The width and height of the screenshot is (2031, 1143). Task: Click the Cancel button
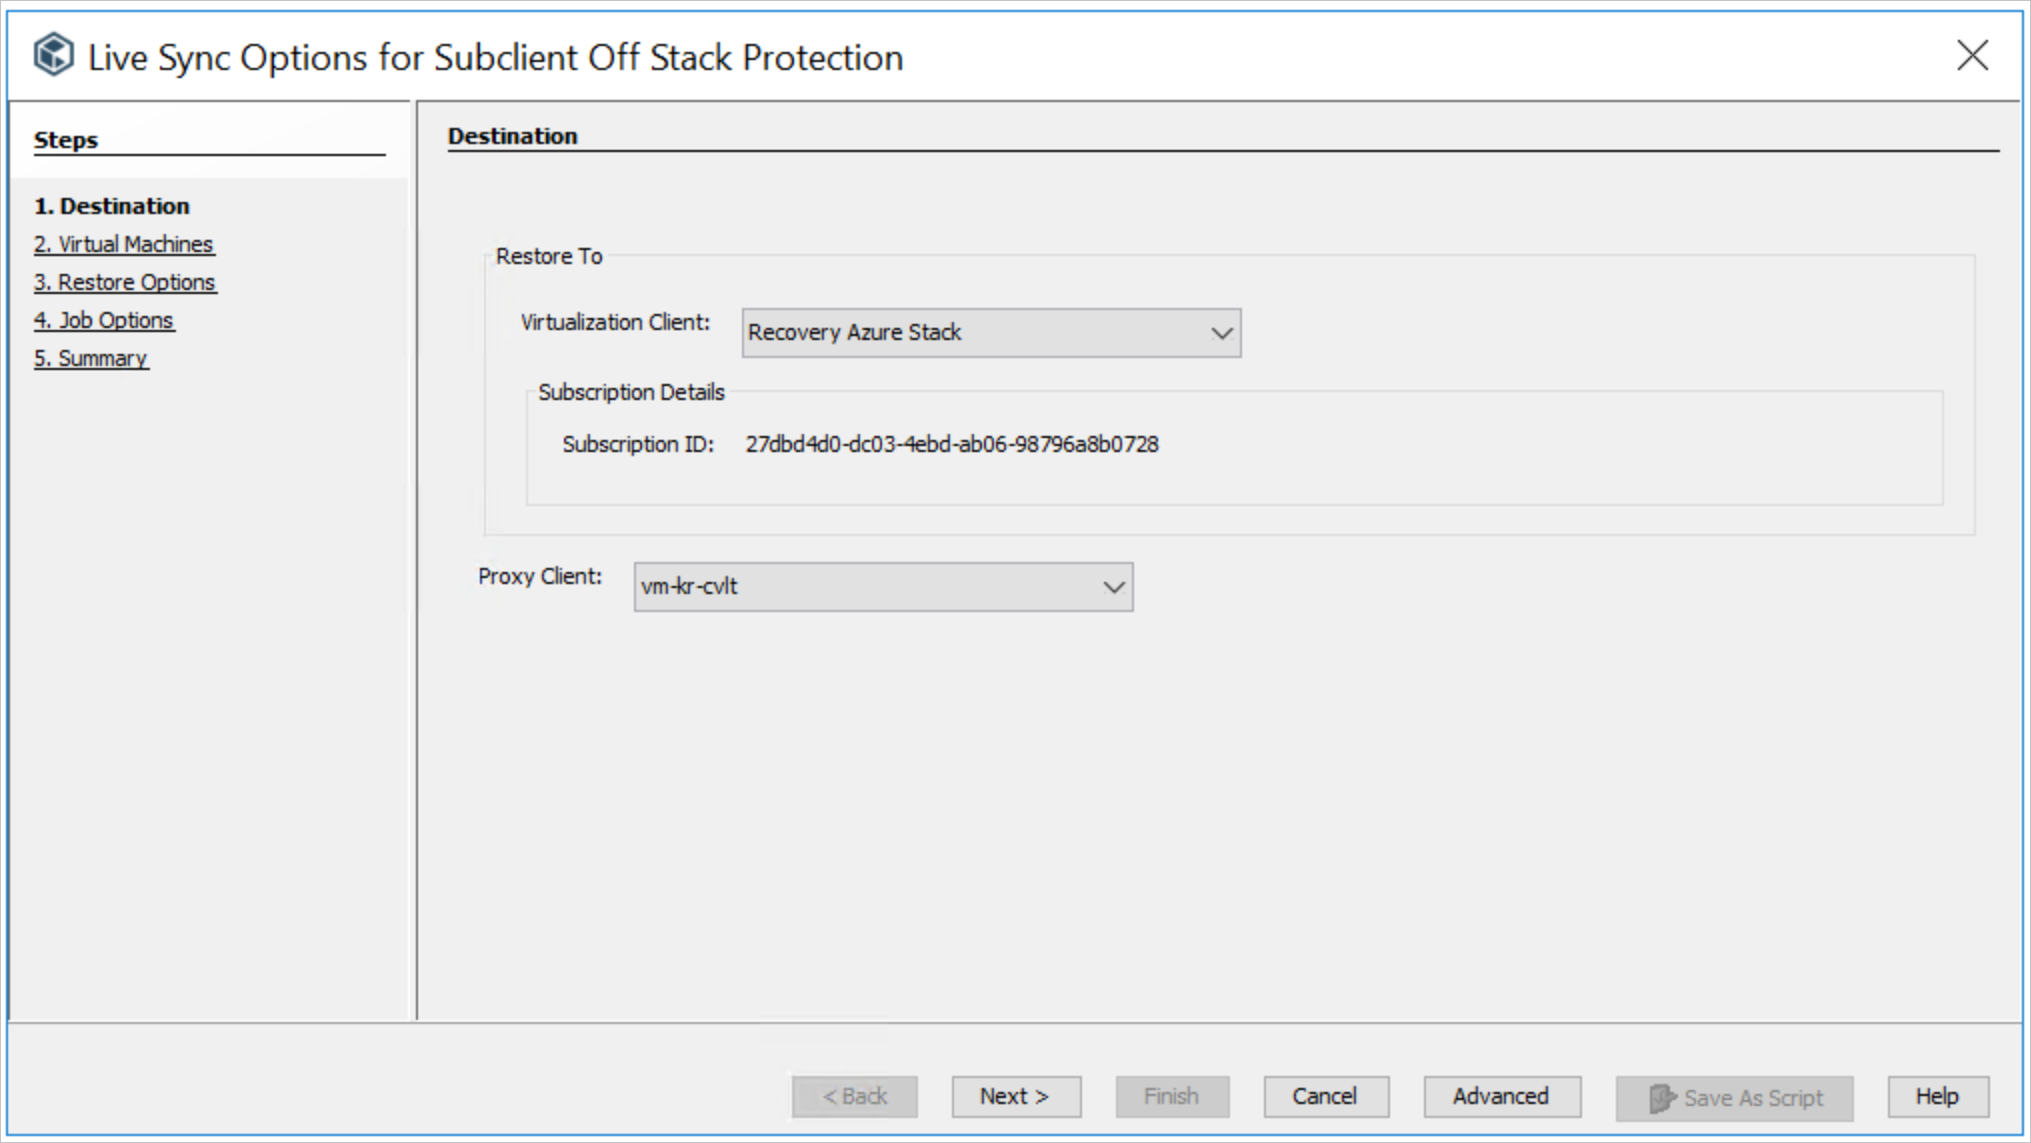click(x=1325, y=1097)
